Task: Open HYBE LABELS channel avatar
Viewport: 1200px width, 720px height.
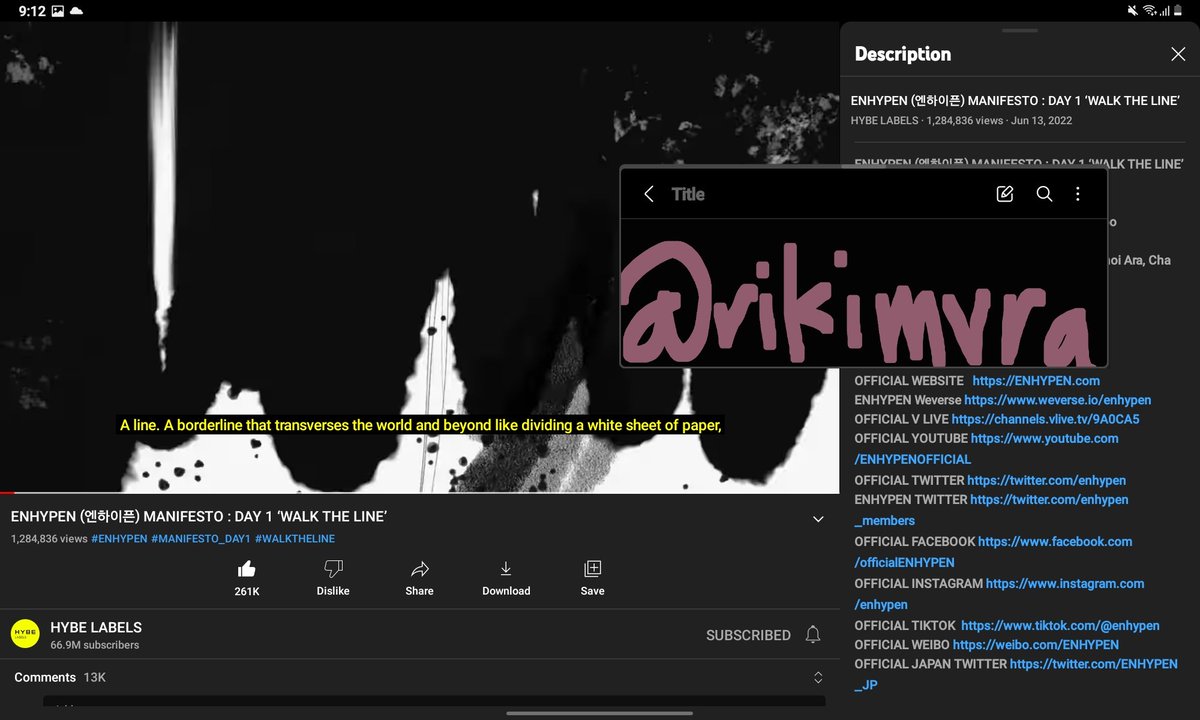Action: coord(25,634)
